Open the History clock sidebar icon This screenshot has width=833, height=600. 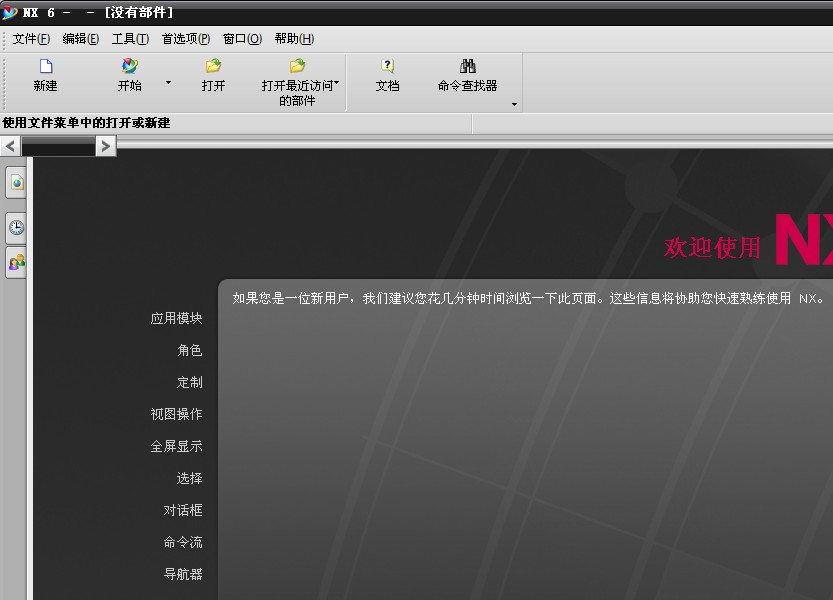click(x=16, y=227)
